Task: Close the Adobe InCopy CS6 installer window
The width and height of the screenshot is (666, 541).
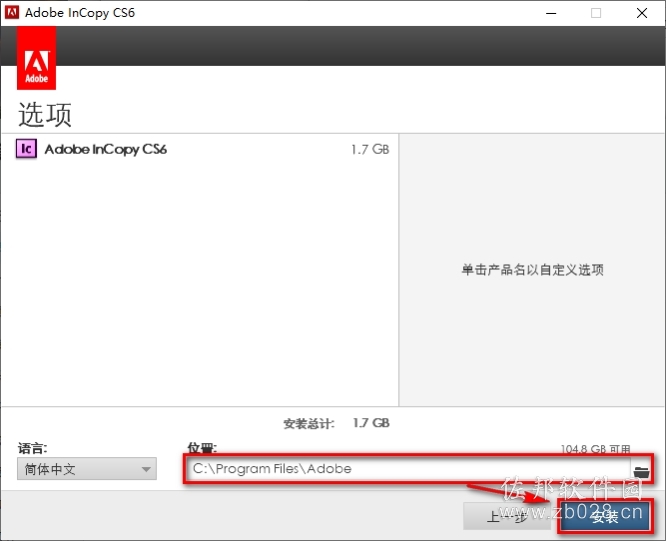Action: click(x=642, y=13)
